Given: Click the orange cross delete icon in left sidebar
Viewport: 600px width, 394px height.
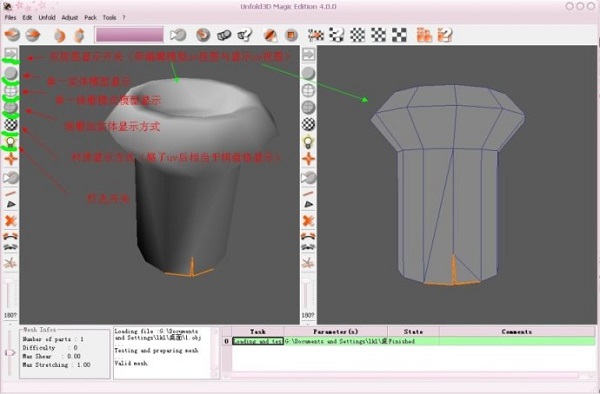Looking at the screenshot, I should point(11,221).
